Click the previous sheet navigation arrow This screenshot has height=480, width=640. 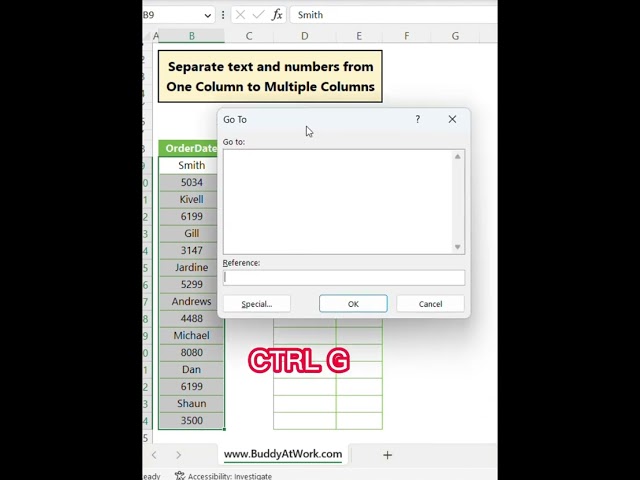tap(154, 455)
